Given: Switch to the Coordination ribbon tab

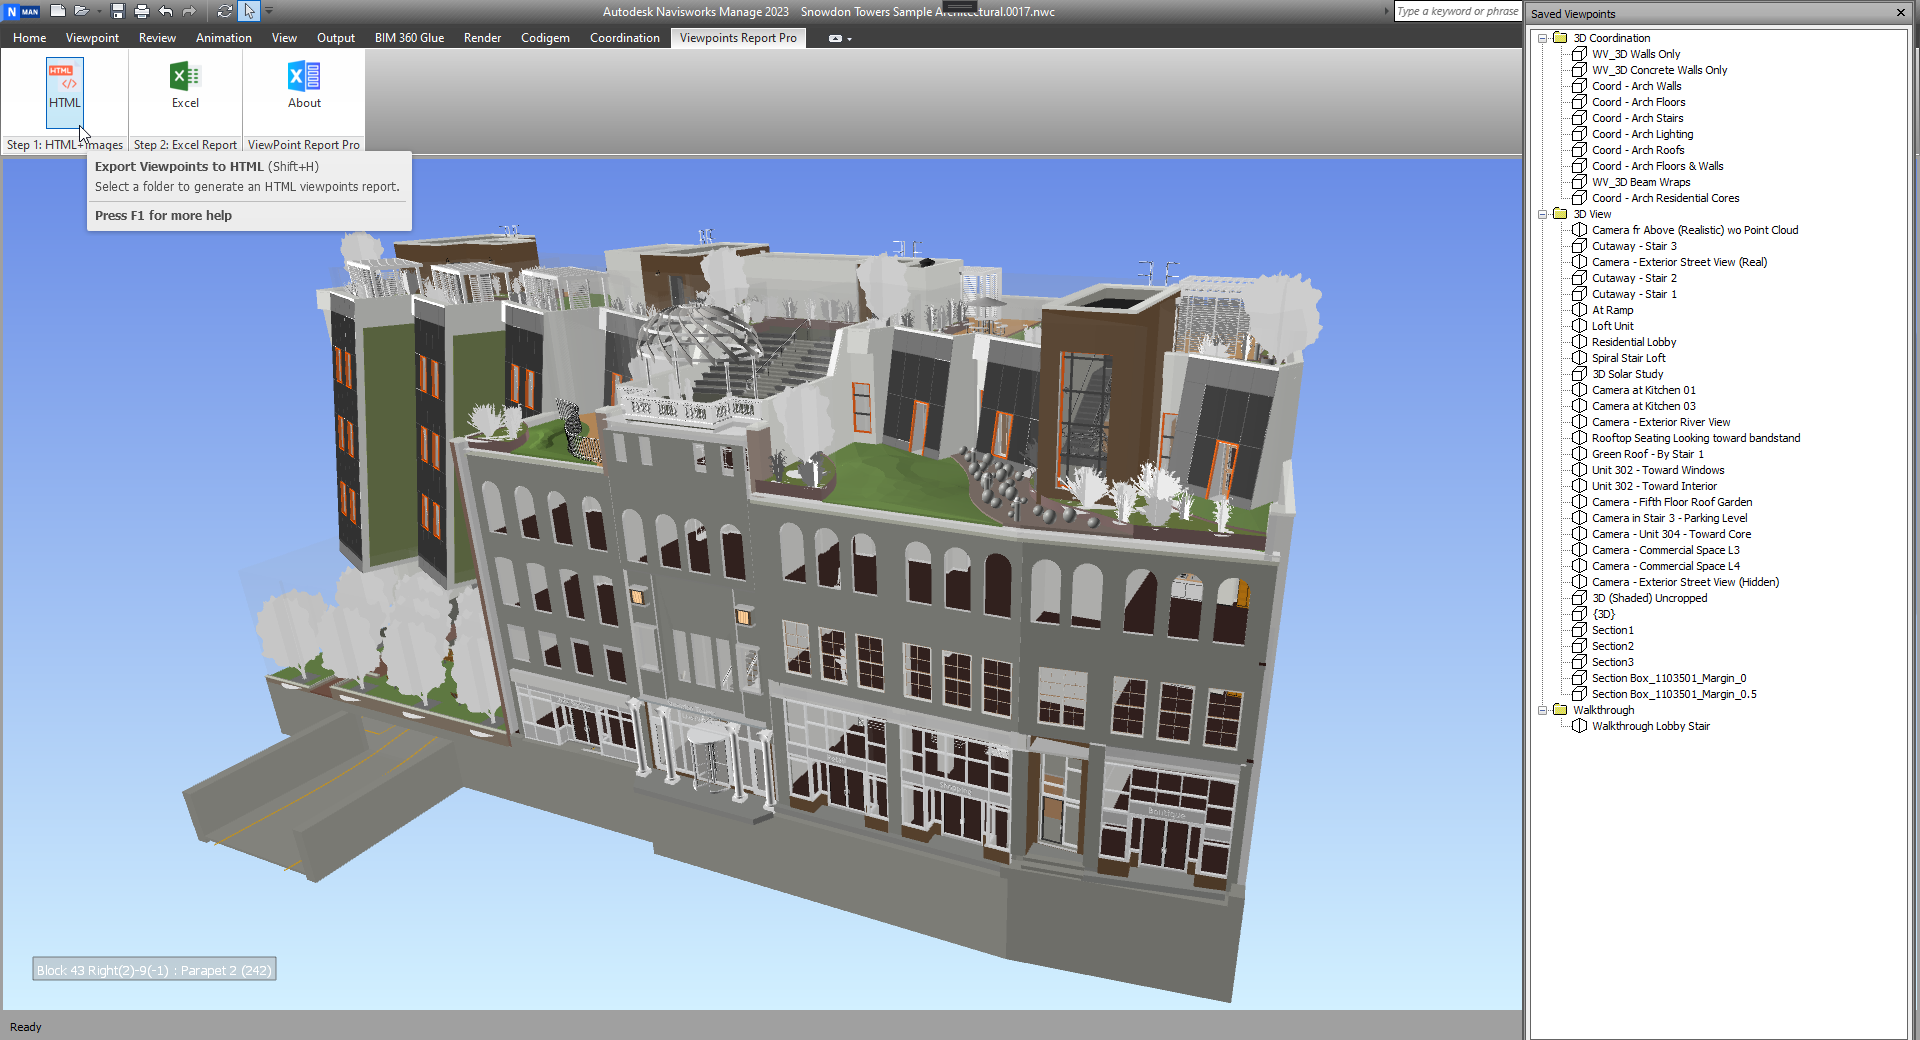Looking at the screenshot, I should [624, 38].
